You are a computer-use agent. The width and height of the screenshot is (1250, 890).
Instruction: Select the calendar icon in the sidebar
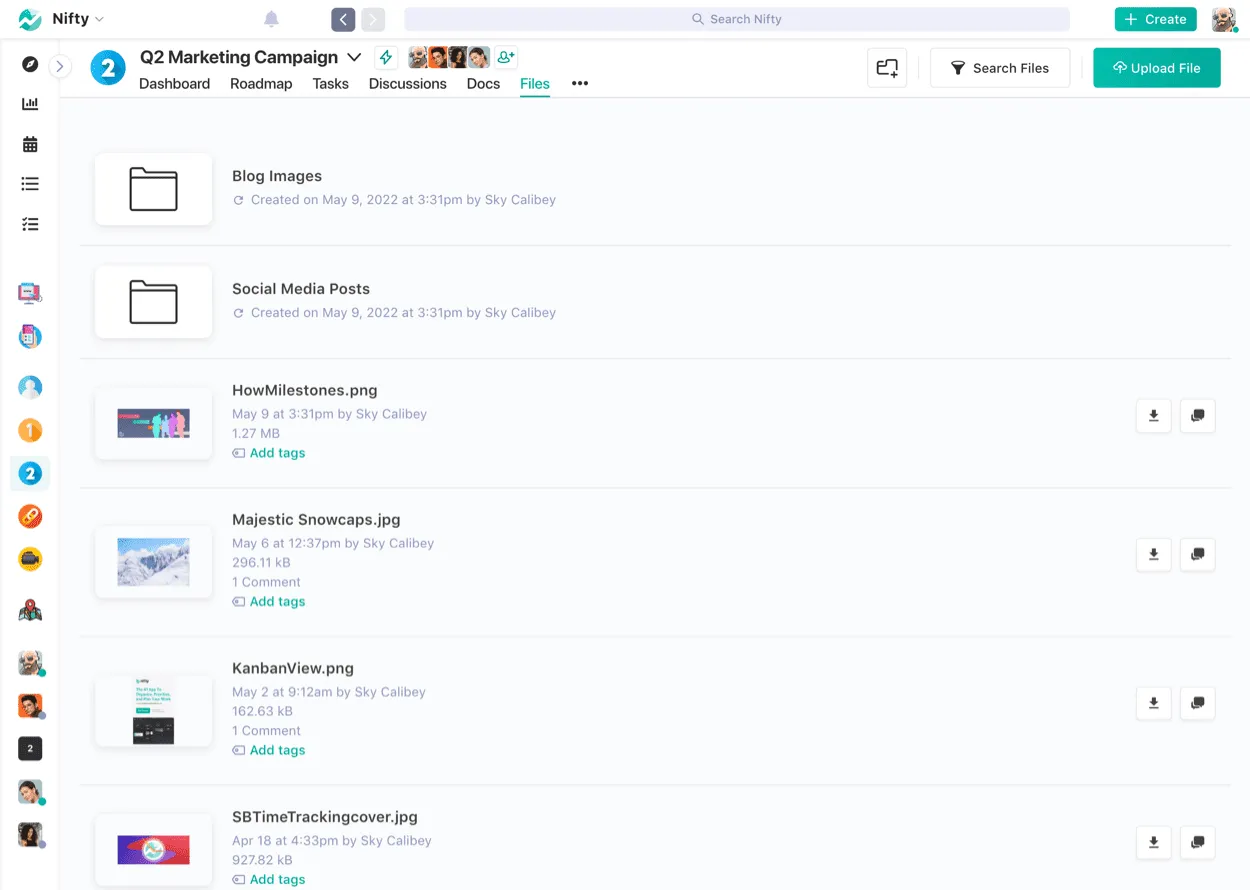29,143
